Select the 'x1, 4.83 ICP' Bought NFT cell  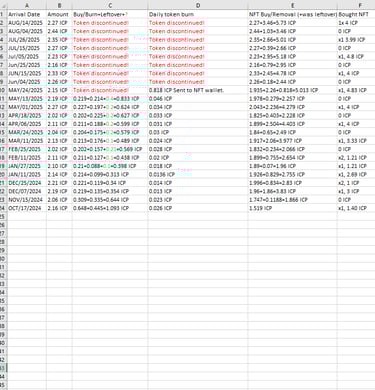(x=356, y=90)
